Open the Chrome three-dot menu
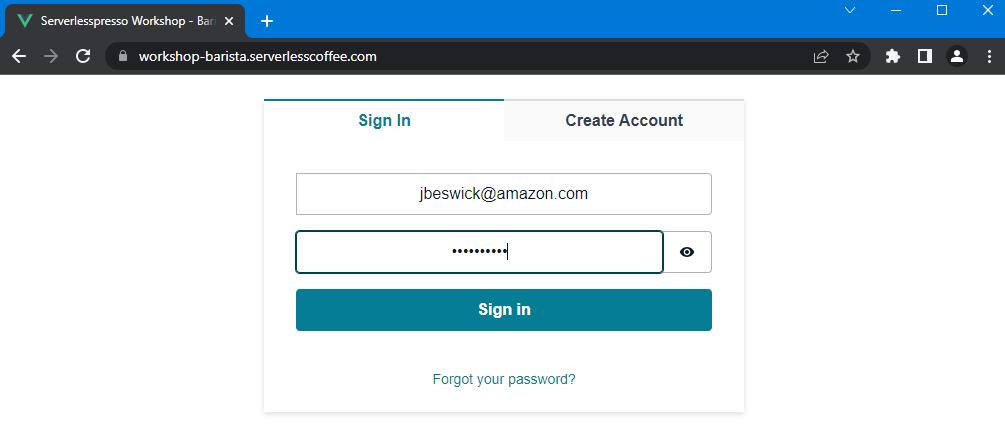This screenshot has height=446, width=1005. coord(989,56)
